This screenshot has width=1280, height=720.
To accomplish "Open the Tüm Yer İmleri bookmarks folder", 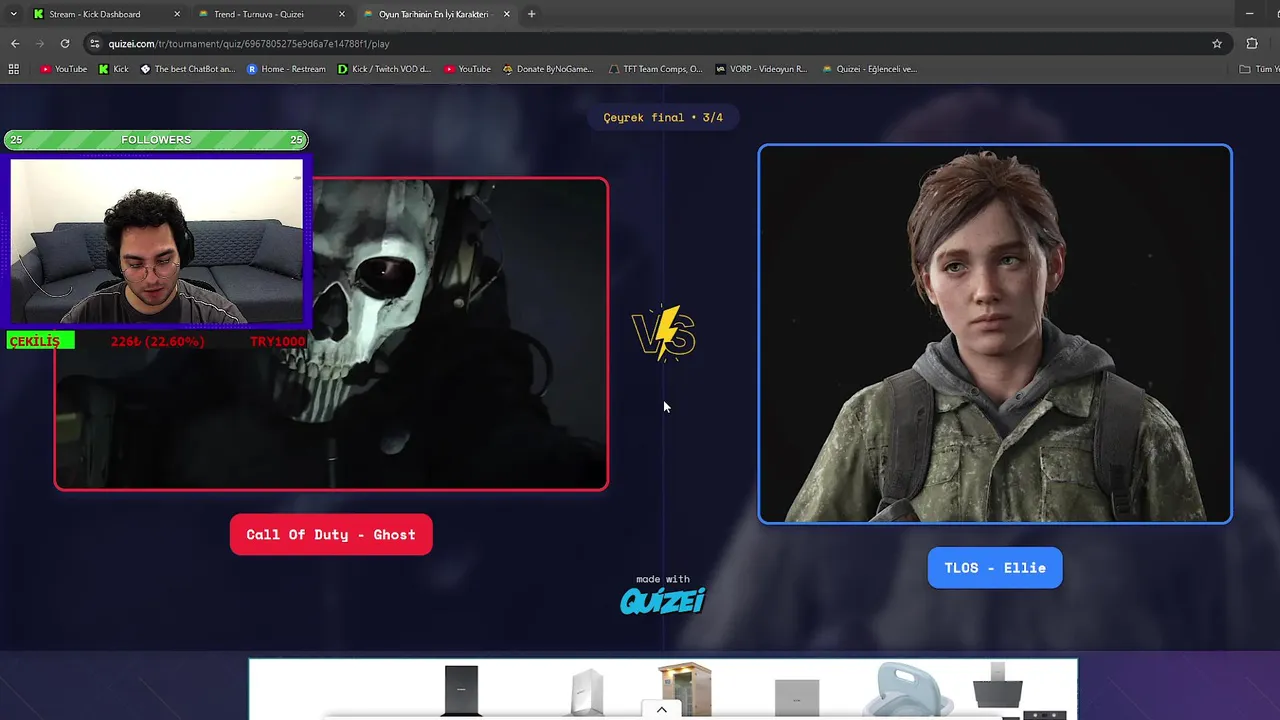I will tap(1258, 69).
